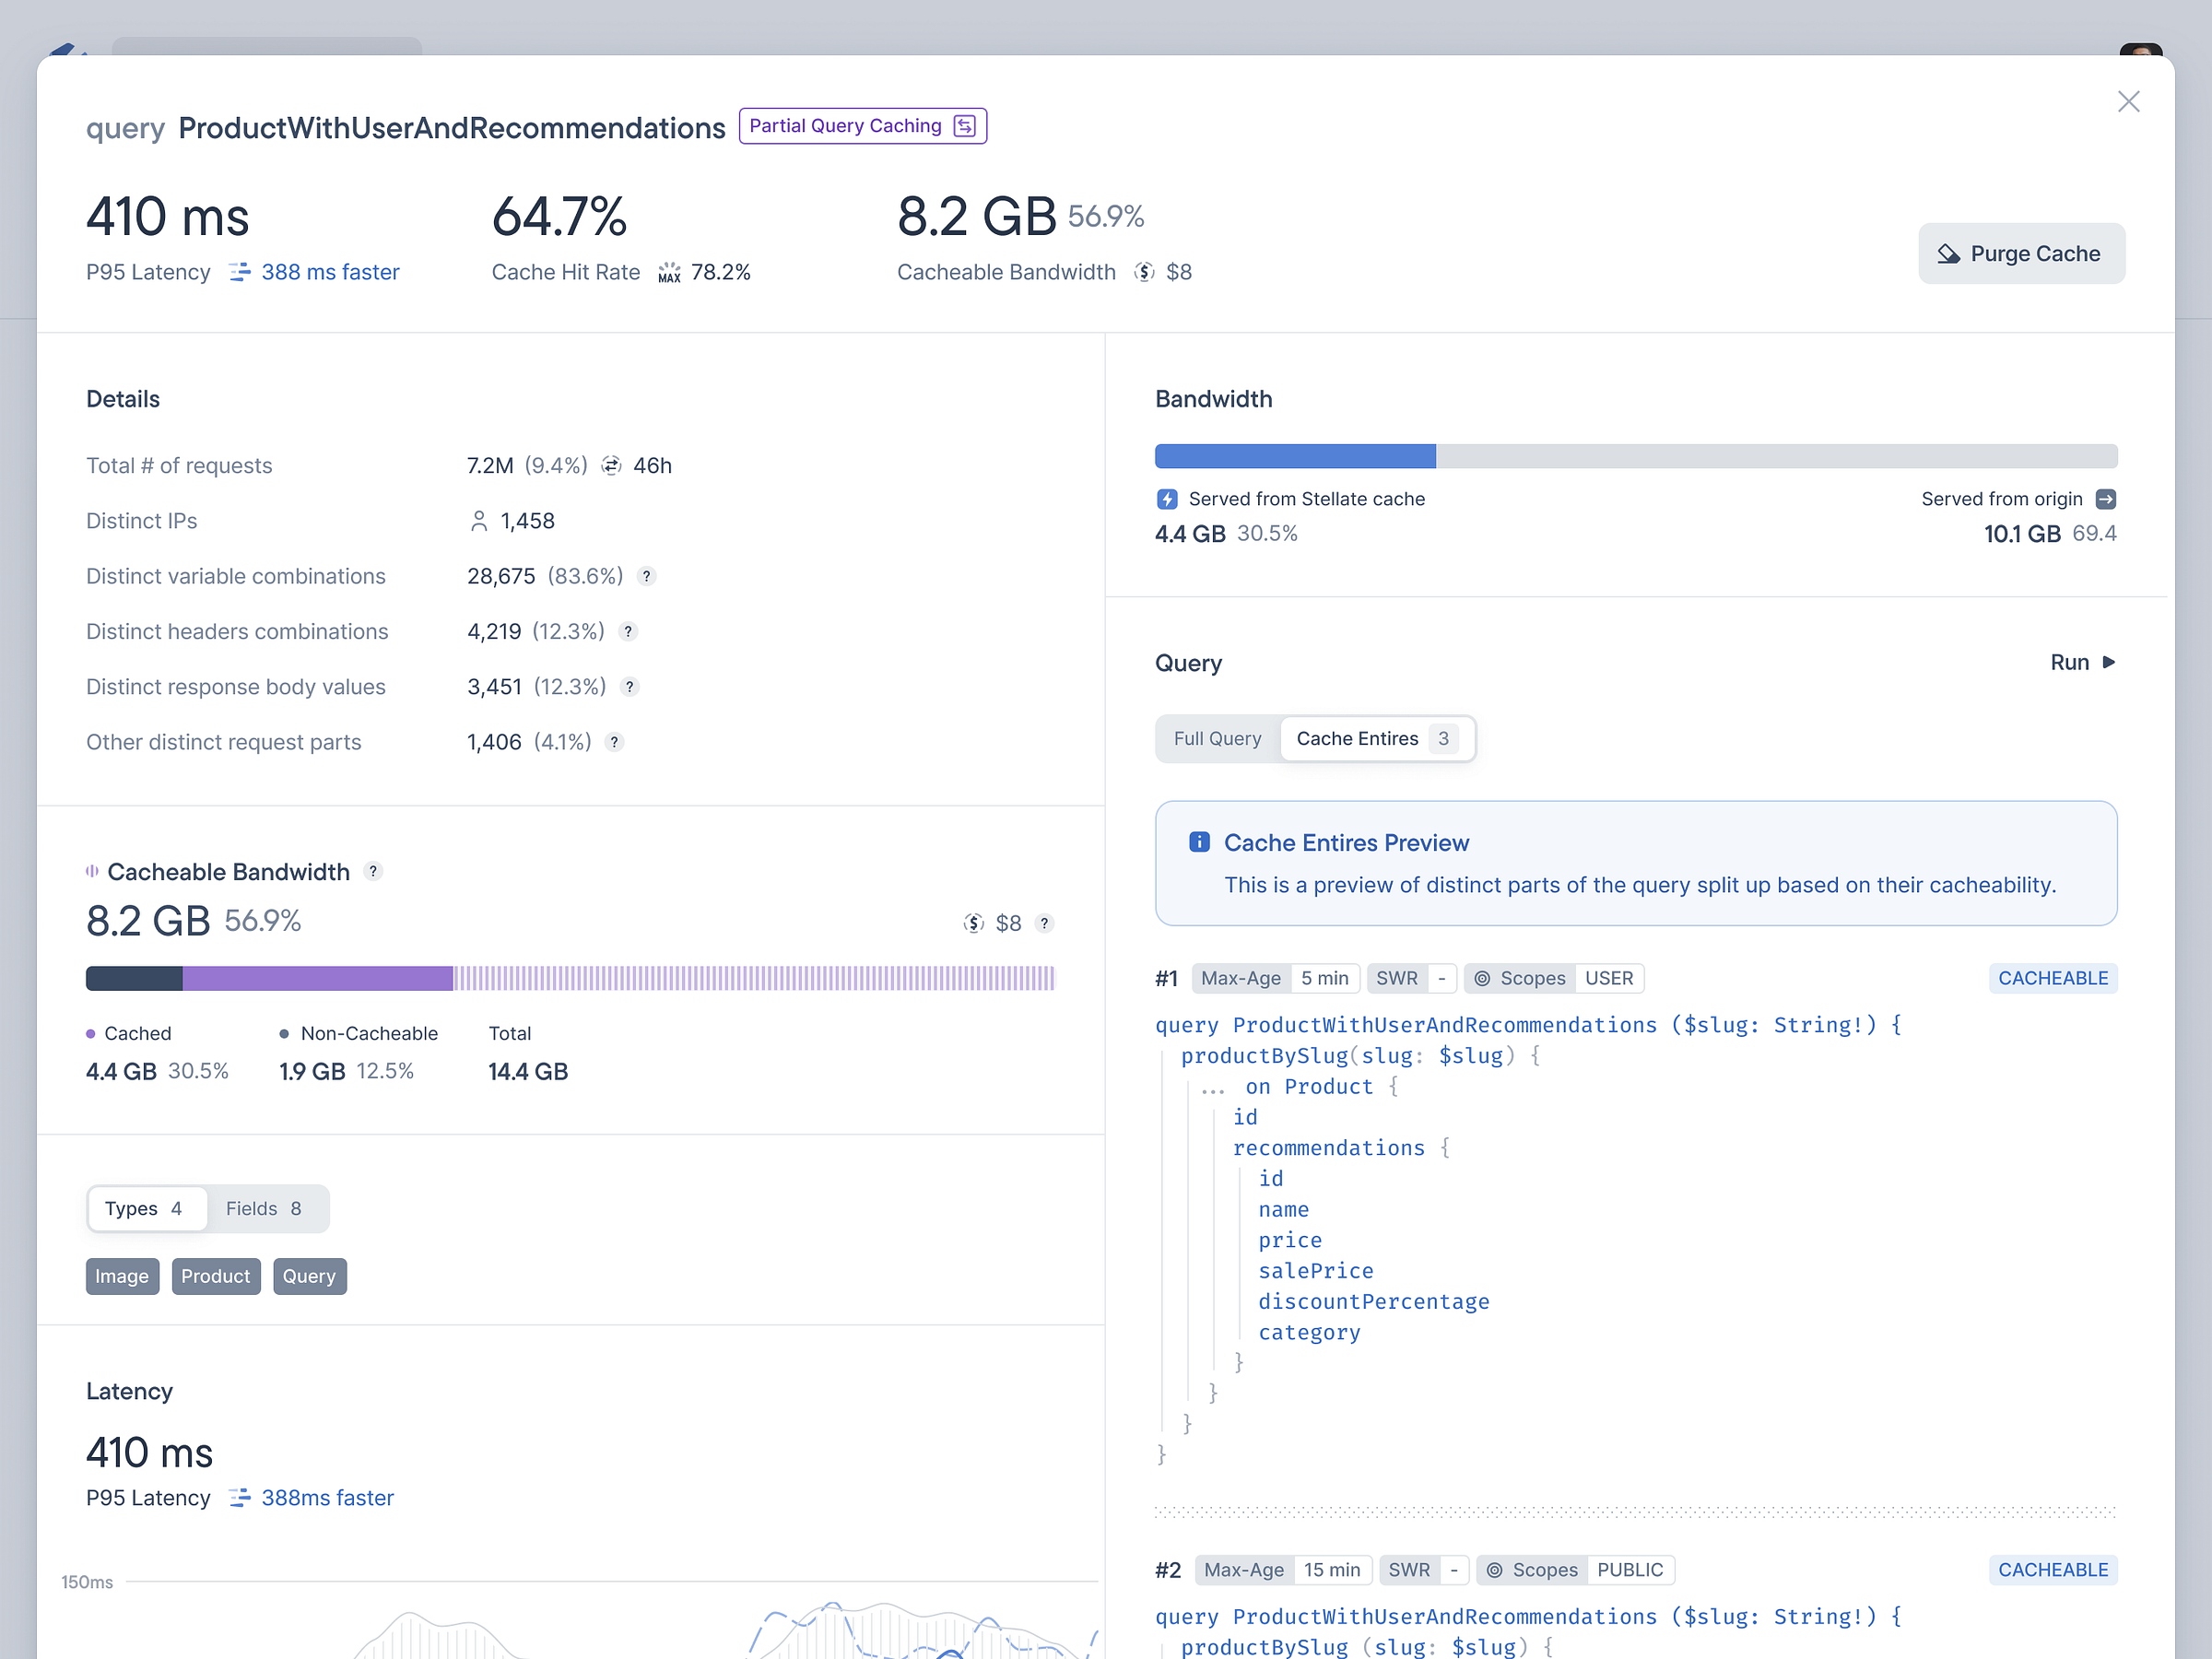The width and height of the screenshot is (2212, 1659).
Task: Click the arrow icon next to Served from origin
Action: coord(2106,499)
